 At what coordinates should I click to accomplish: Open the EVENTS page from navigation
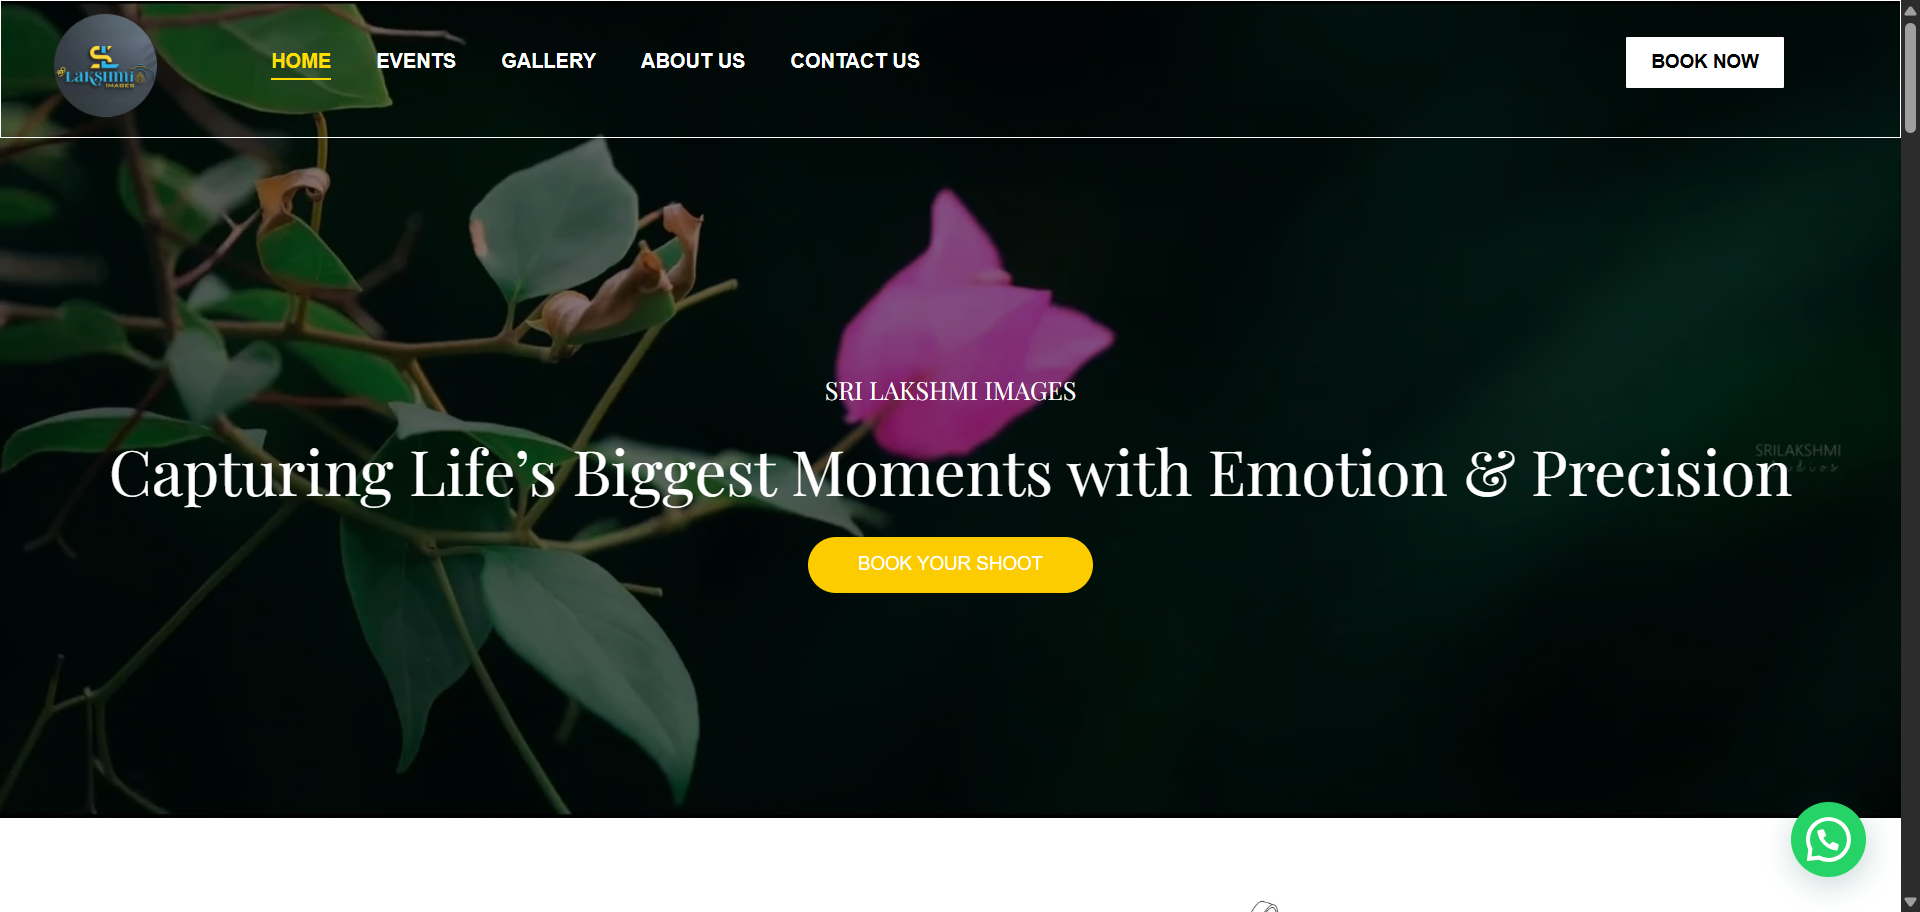[x=416, y=61]
